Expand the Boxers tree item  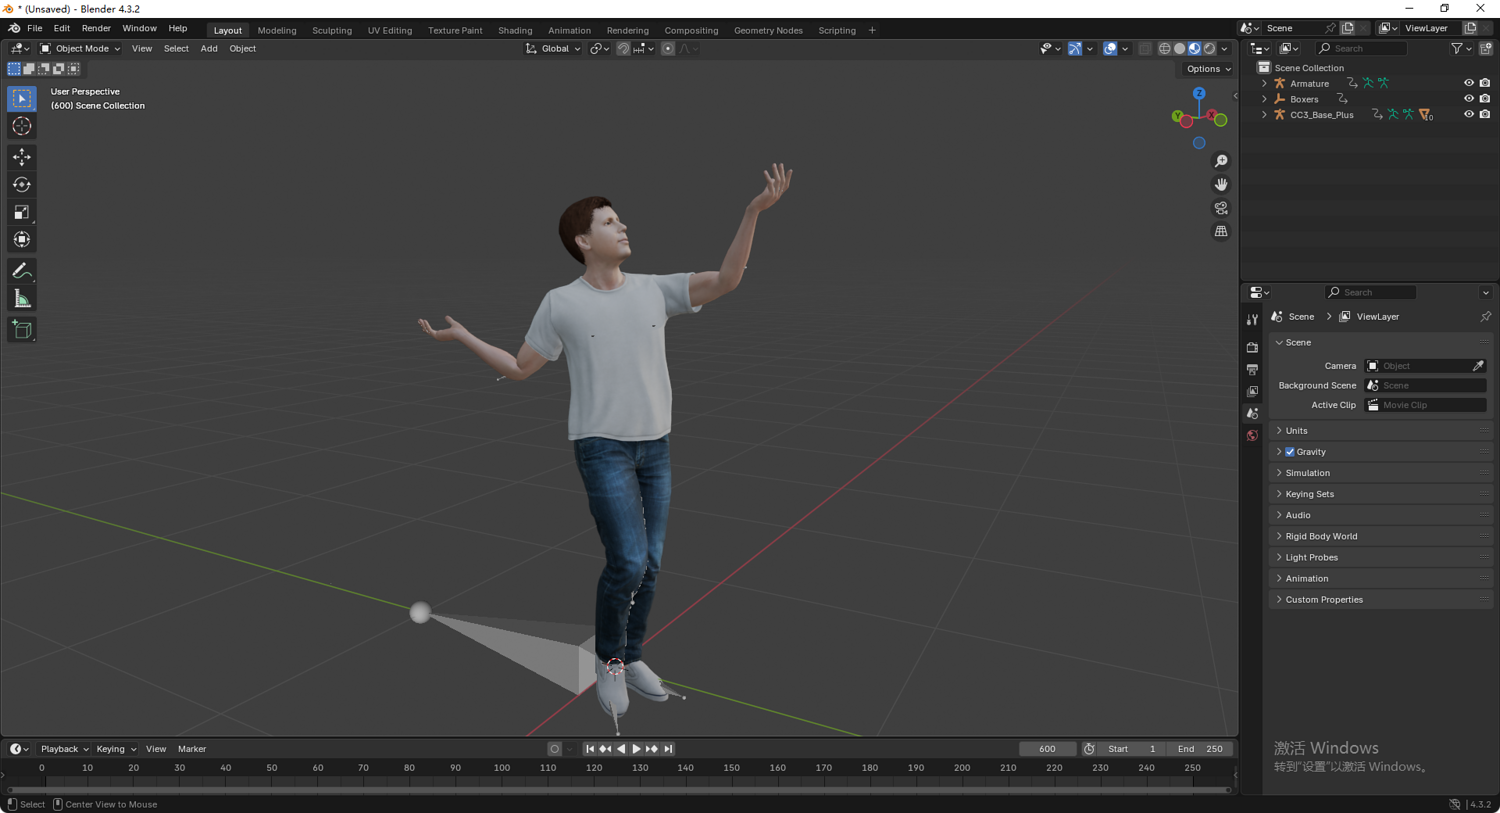tap(1264, 100)
